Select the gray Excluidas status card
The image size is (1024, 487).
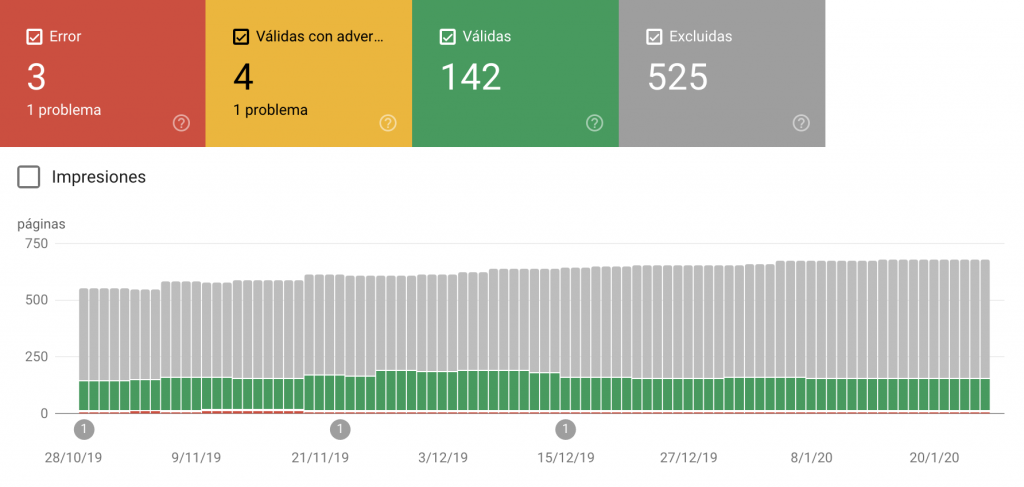pyautogui.click(x=722, y=73)
